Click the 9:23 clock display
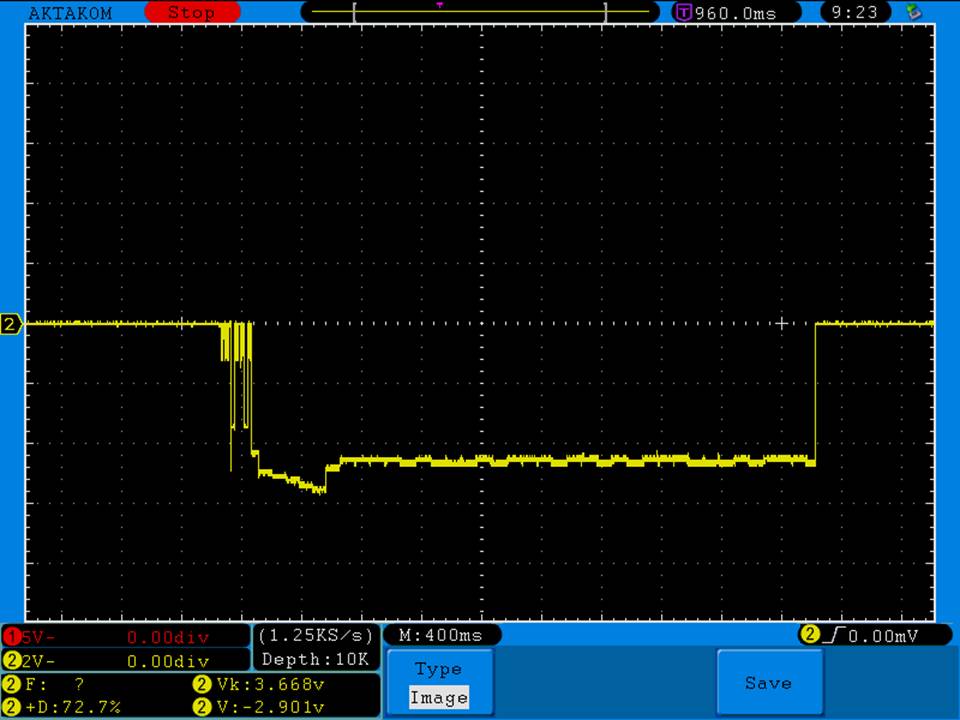960x720 pixels. point(854,13)
